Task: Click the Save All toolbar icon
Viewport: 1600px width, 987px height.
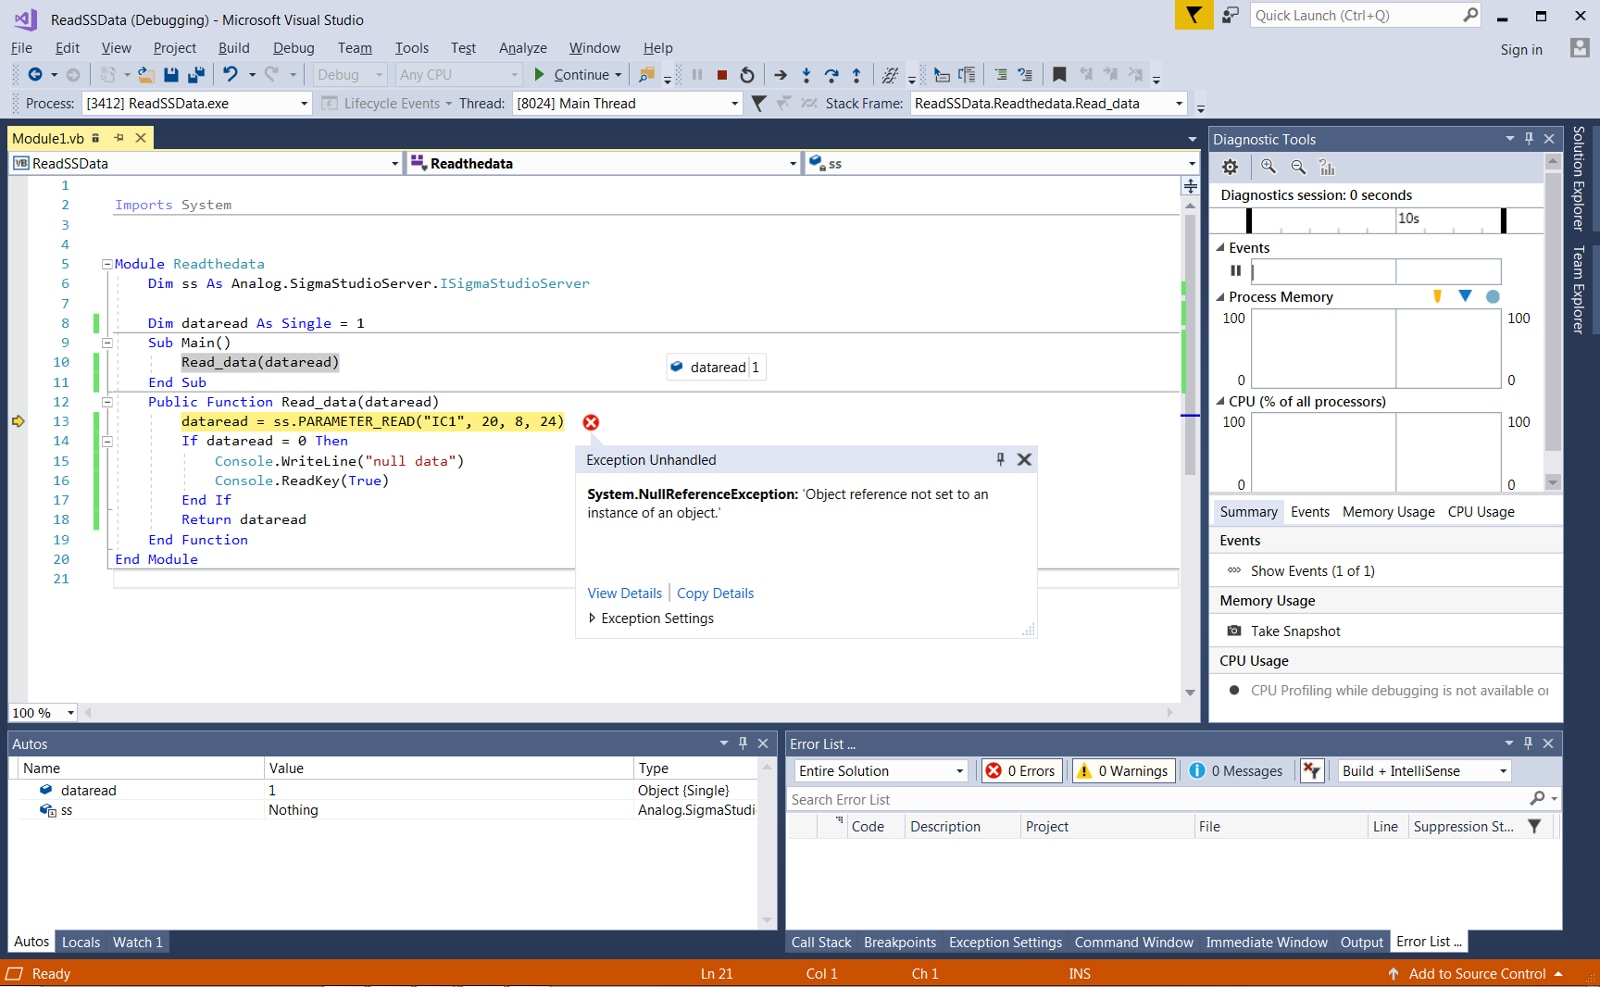Action: pos(196,75)
